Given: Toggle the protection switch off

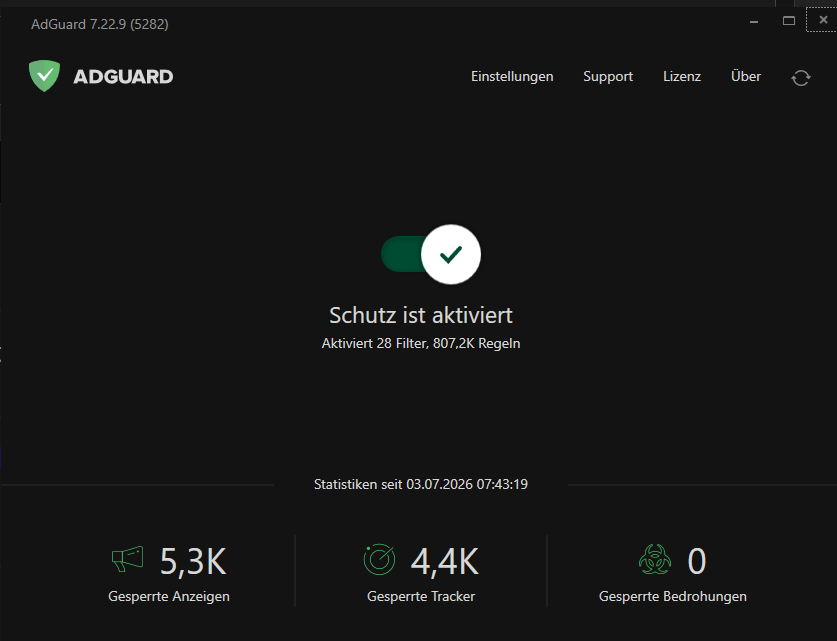Looking at the screenshot, I should tap(431, 254).
